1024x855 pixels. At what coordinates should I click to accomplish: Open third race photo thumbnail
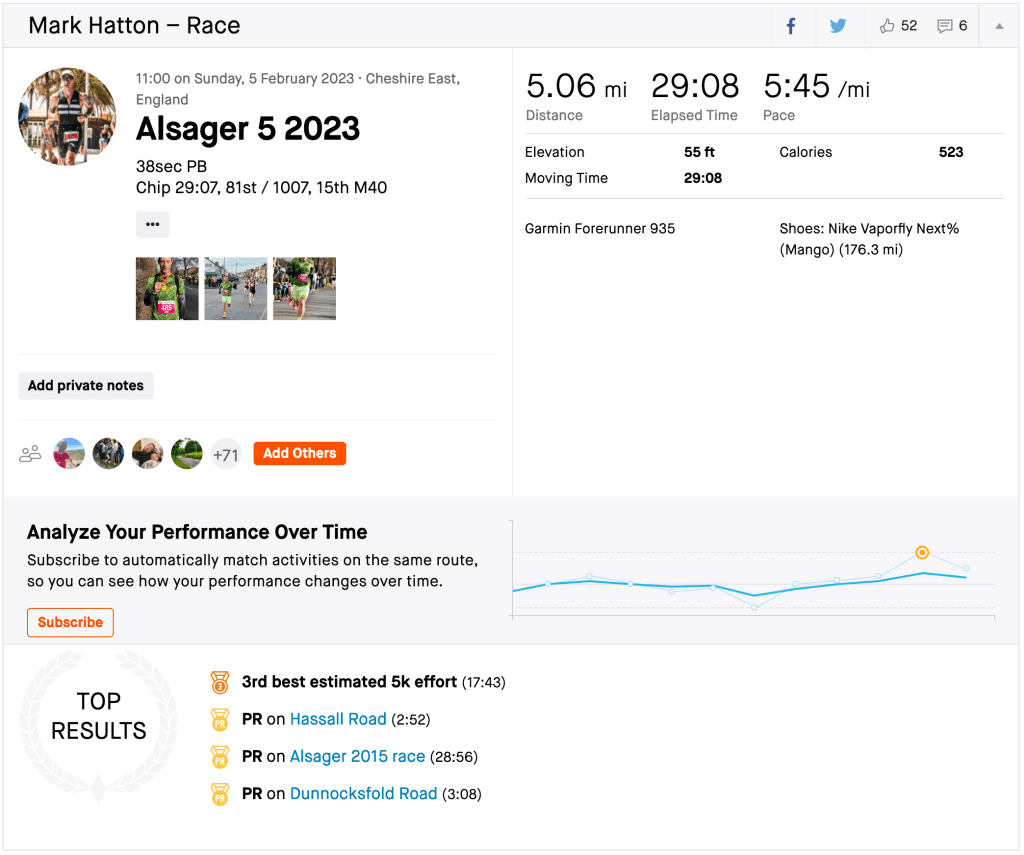click(304, 288)
